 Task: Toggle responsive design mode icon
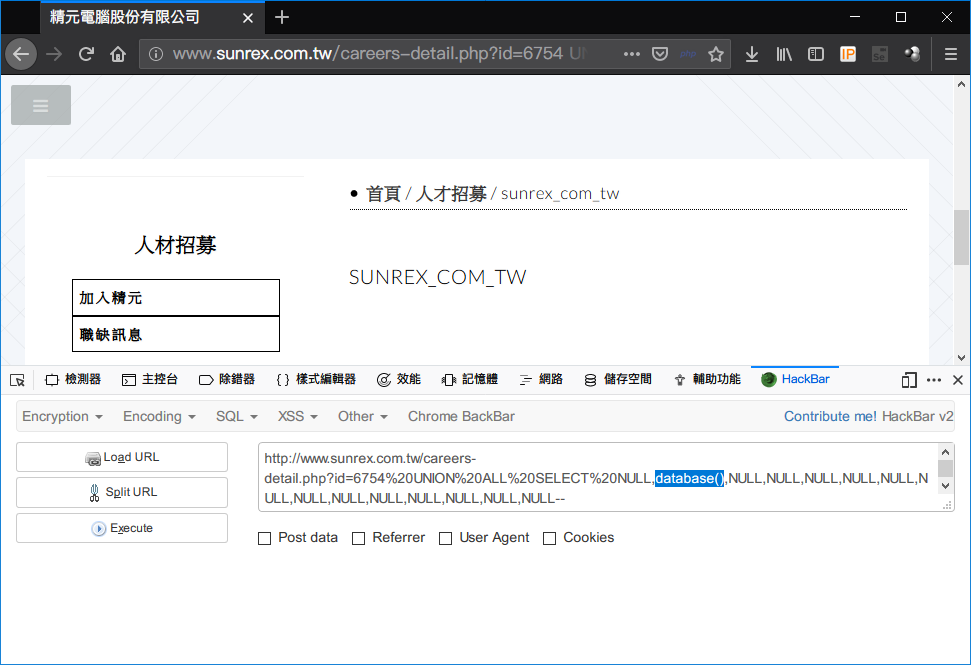[x=909, y=380]
